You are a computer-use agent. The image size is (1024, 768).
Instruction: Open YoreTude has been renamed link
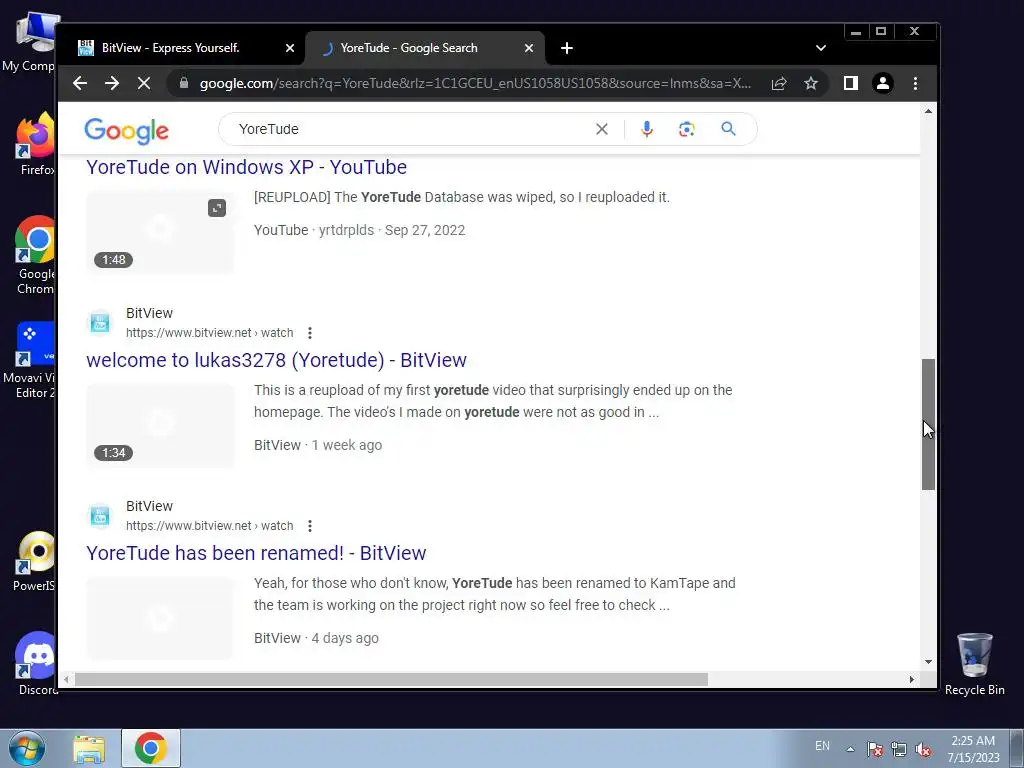[256, 553]
